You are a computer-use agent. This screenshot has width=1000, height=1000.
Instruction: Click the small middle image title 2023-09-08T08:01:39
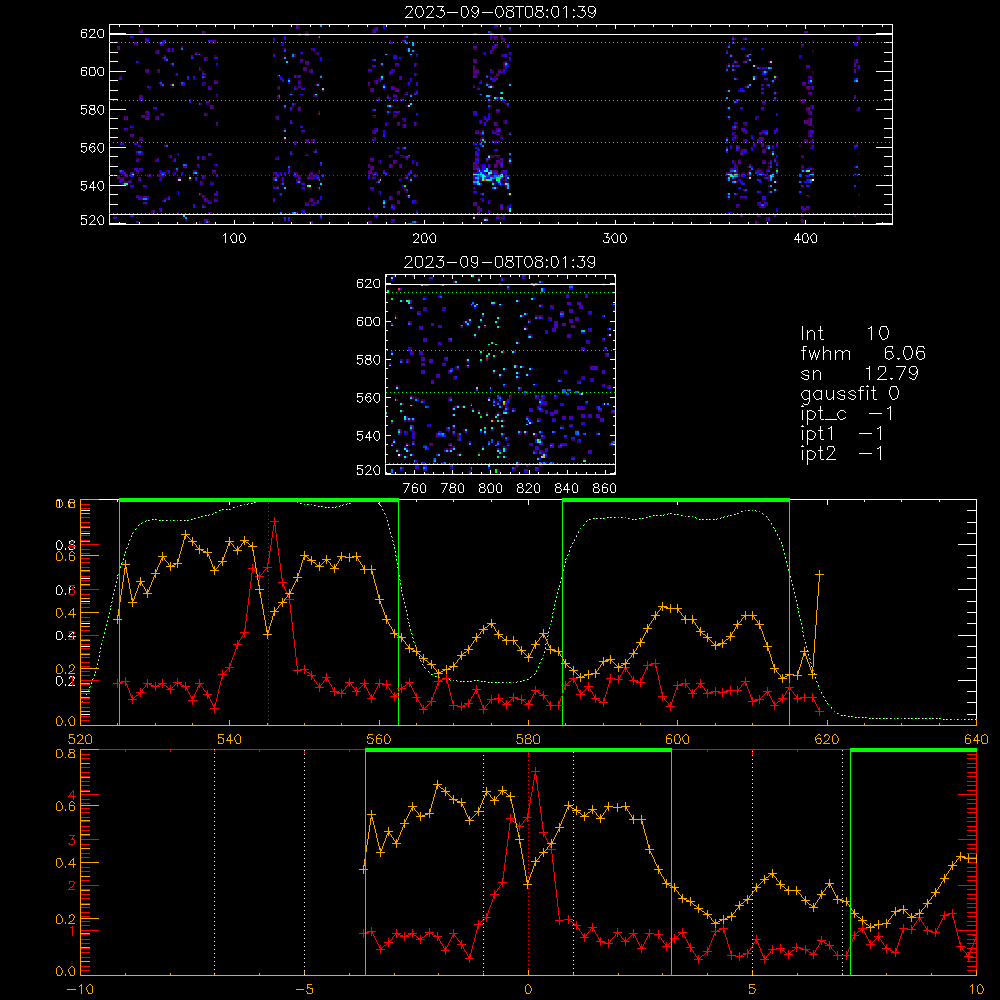coord(500,262)
